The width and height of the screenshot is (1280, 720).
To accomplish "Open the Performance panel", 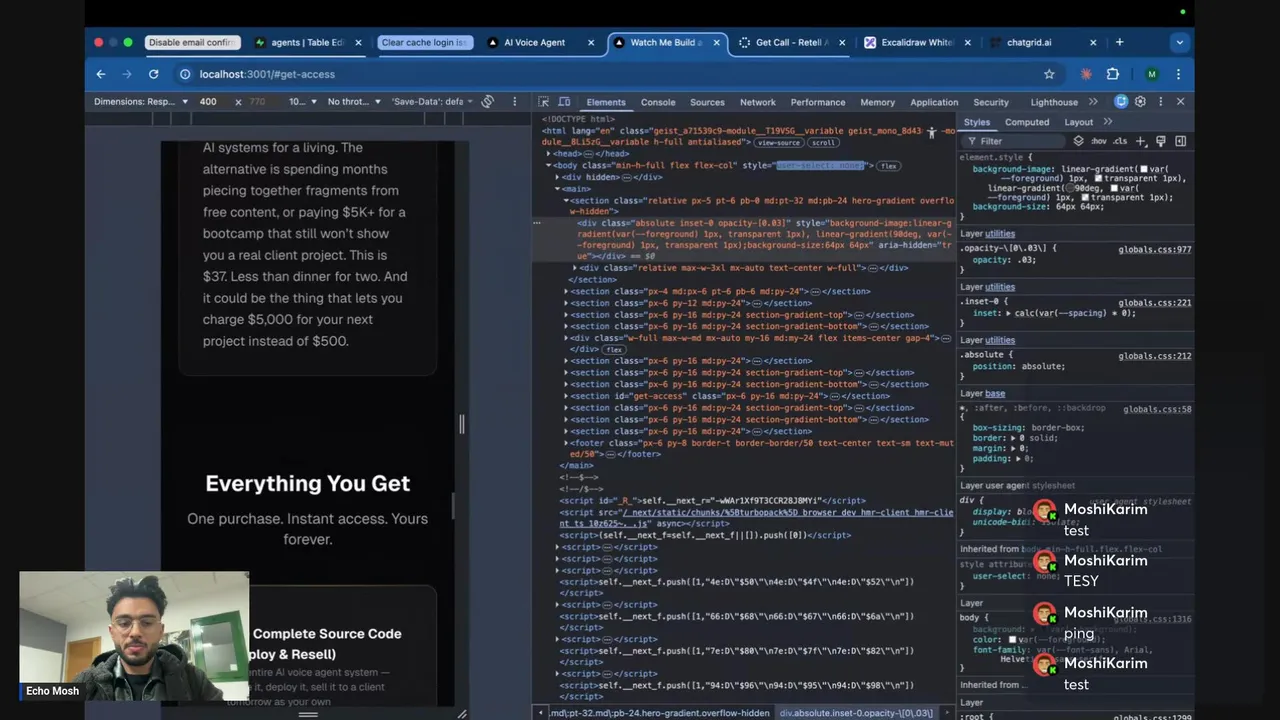I will [818, 102].
